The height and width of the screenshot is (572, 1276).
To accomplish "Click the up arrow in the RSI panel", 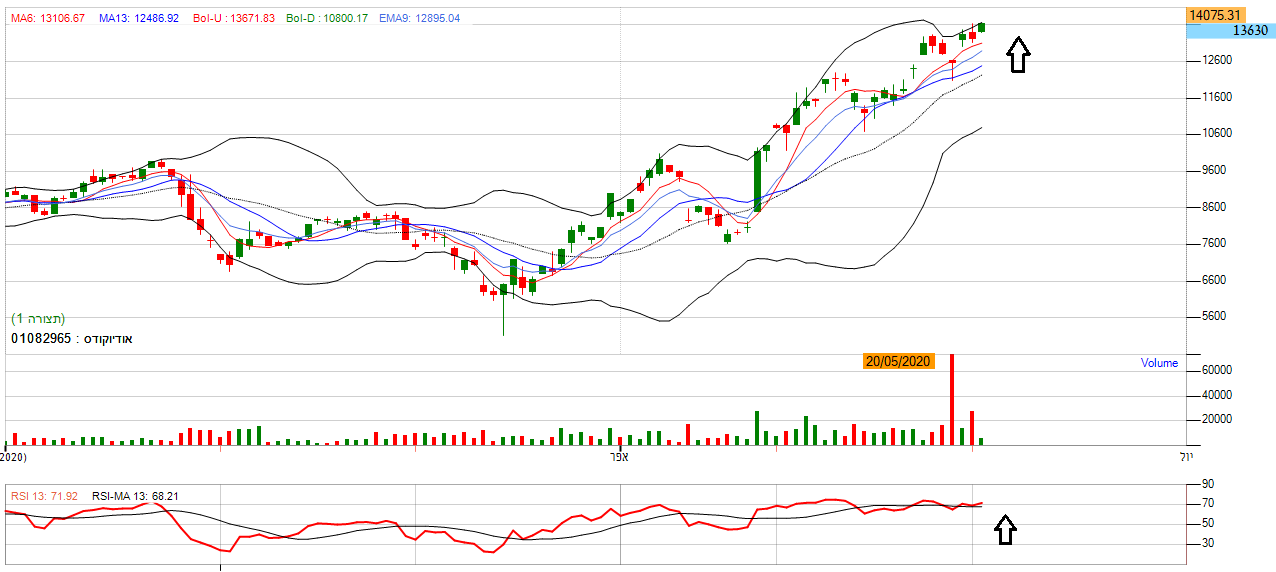I will pyautogui.click(x=1006, y=530).
